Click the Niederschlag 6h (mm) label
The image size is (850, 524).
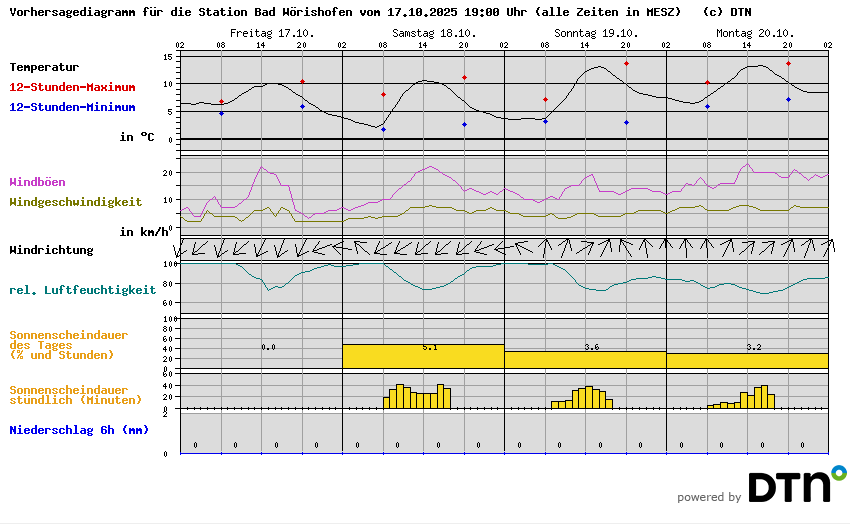pos(79,431)
